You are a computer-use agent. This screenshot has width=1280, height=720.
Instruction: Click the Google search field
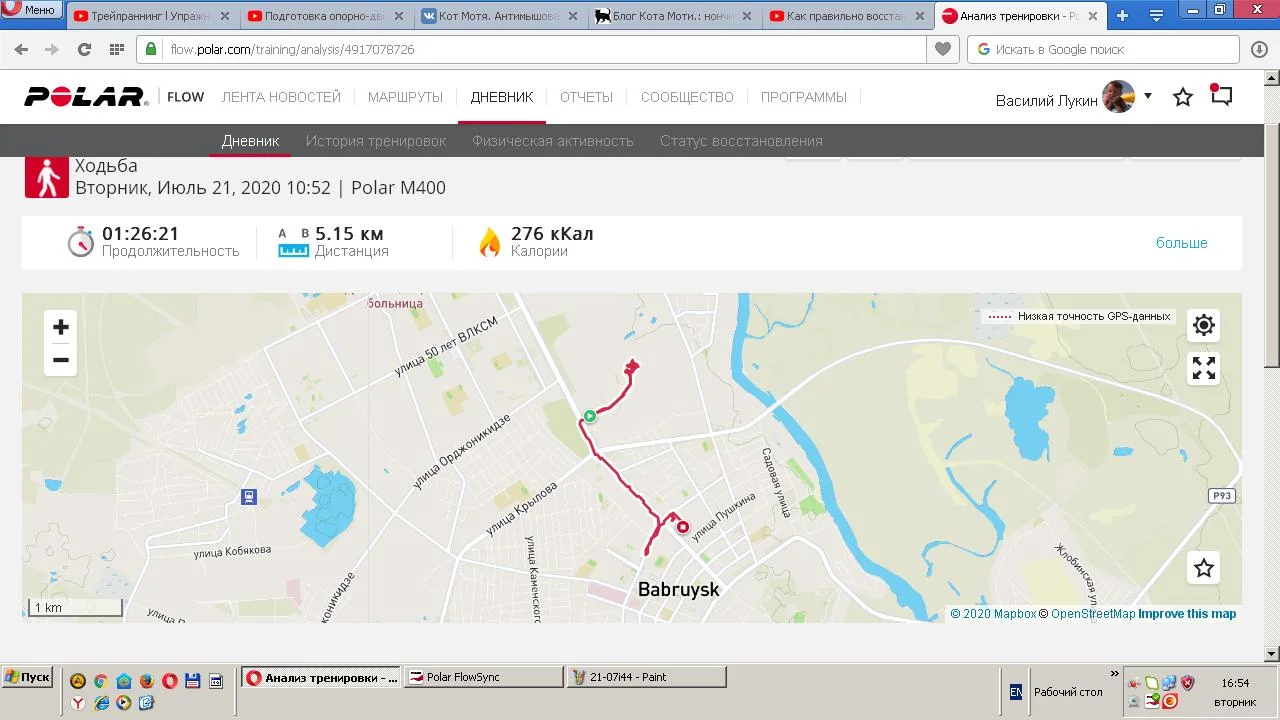pyautogui.click(x=1103, y=49)
